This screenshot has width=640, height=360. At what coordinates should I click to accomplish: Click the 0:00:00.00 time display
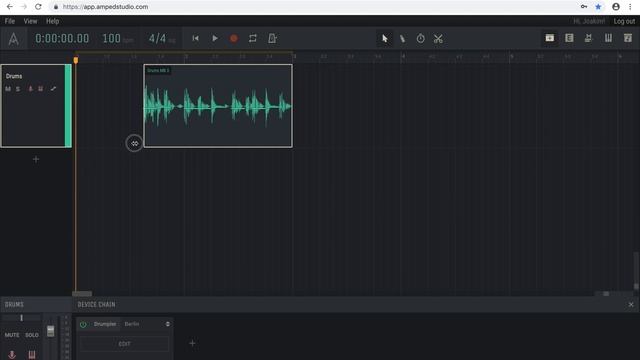click(x=62, y=38)
